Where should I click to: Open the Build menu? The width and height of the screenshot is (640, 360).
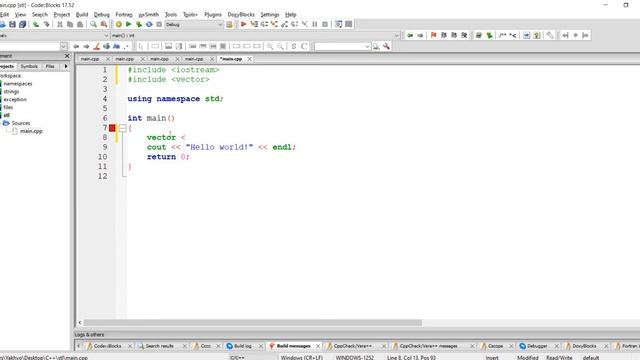tap(82, 14)
